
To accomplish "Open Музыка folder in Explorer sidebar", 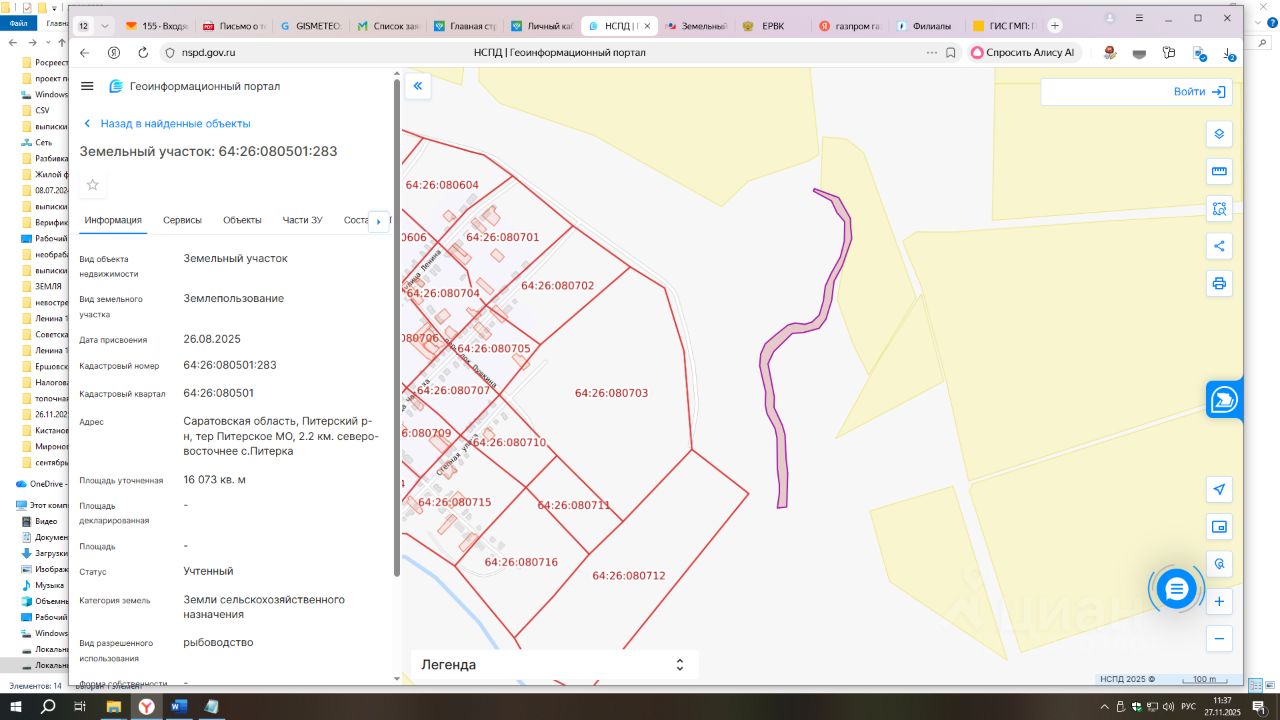I will pyautogui.click(x=42, y=585).
